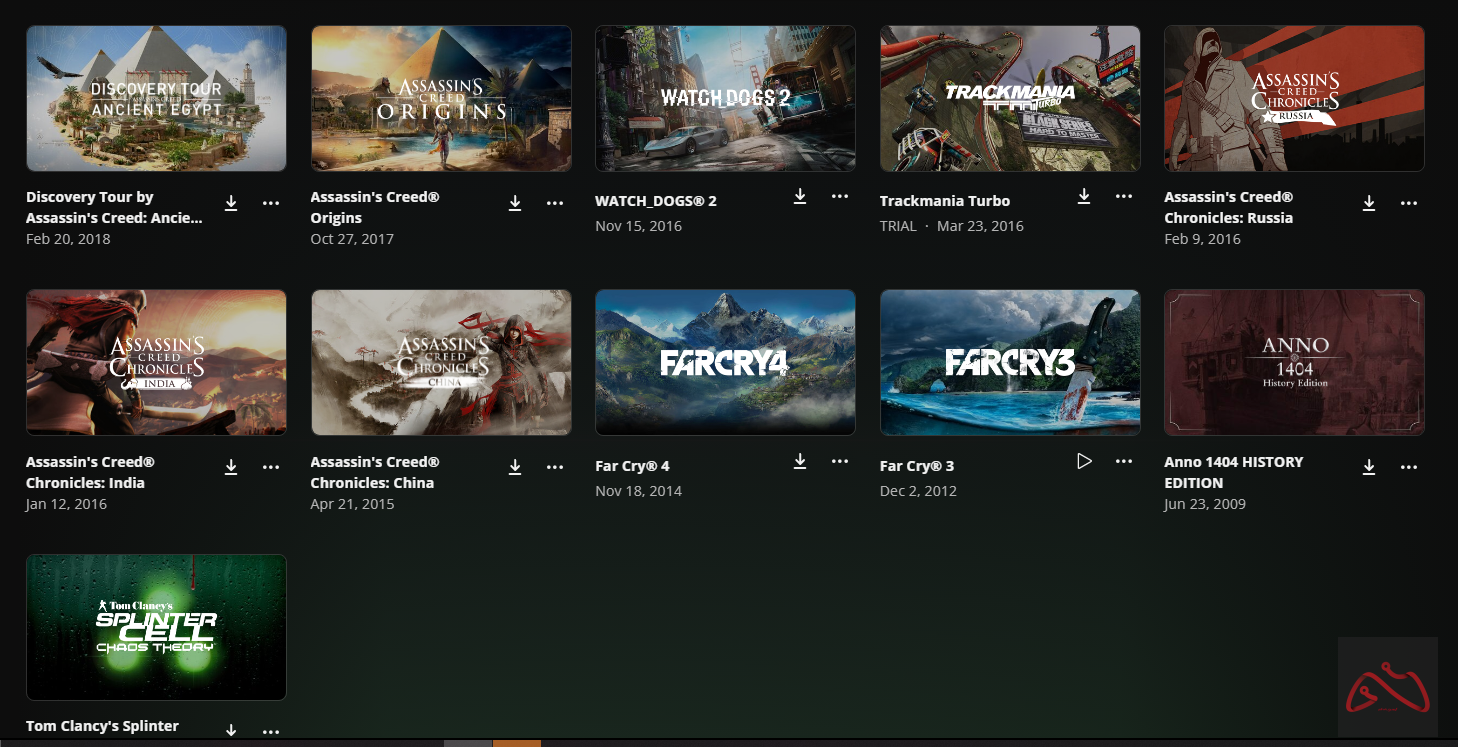Click the download icon for Trackmania Turbo
The image size is (1458, 747).
pyautogui.click(x=1084, y=197)
